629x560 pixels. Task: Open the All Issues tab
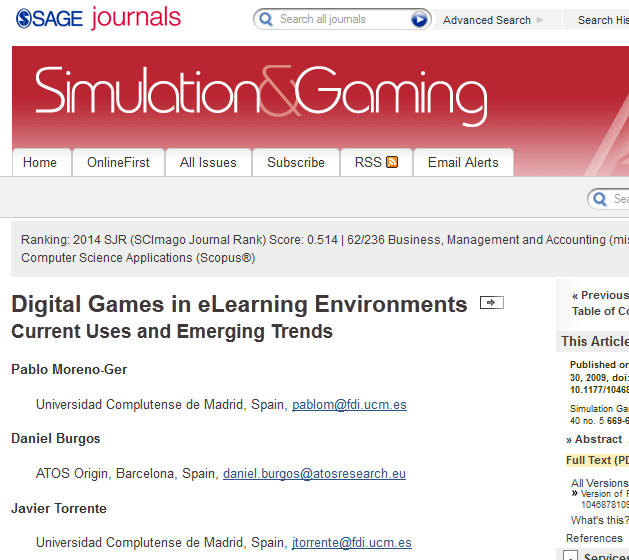coord(208,162)
